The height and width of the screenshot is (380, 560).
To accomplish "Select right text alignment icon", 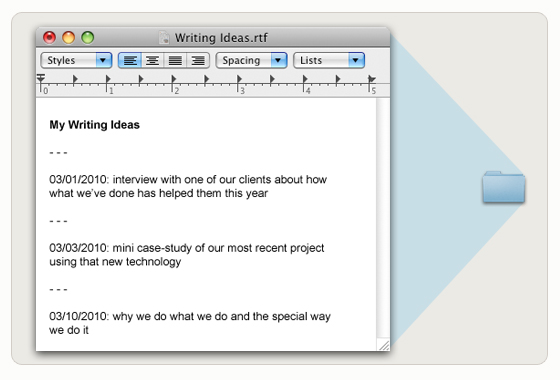I will 198,60.
